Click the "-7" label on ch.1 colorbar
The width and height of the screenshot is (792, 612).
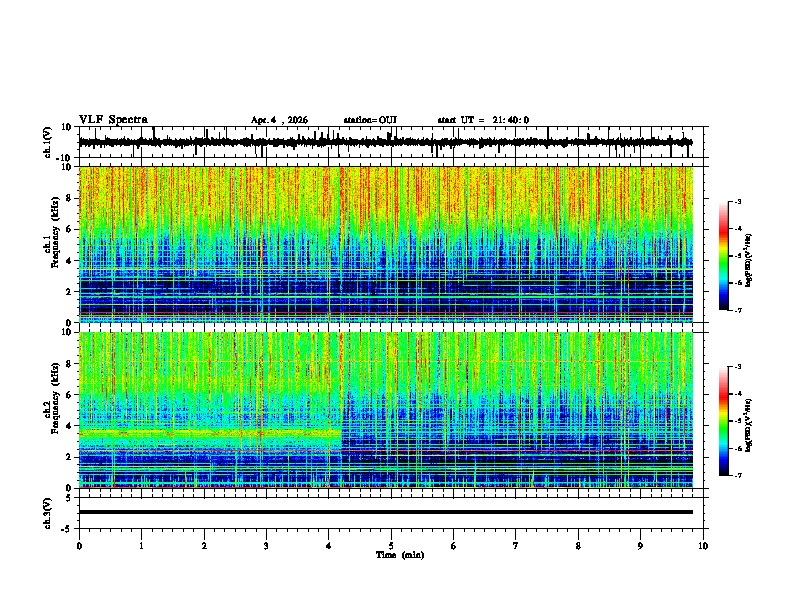[737, 310]
